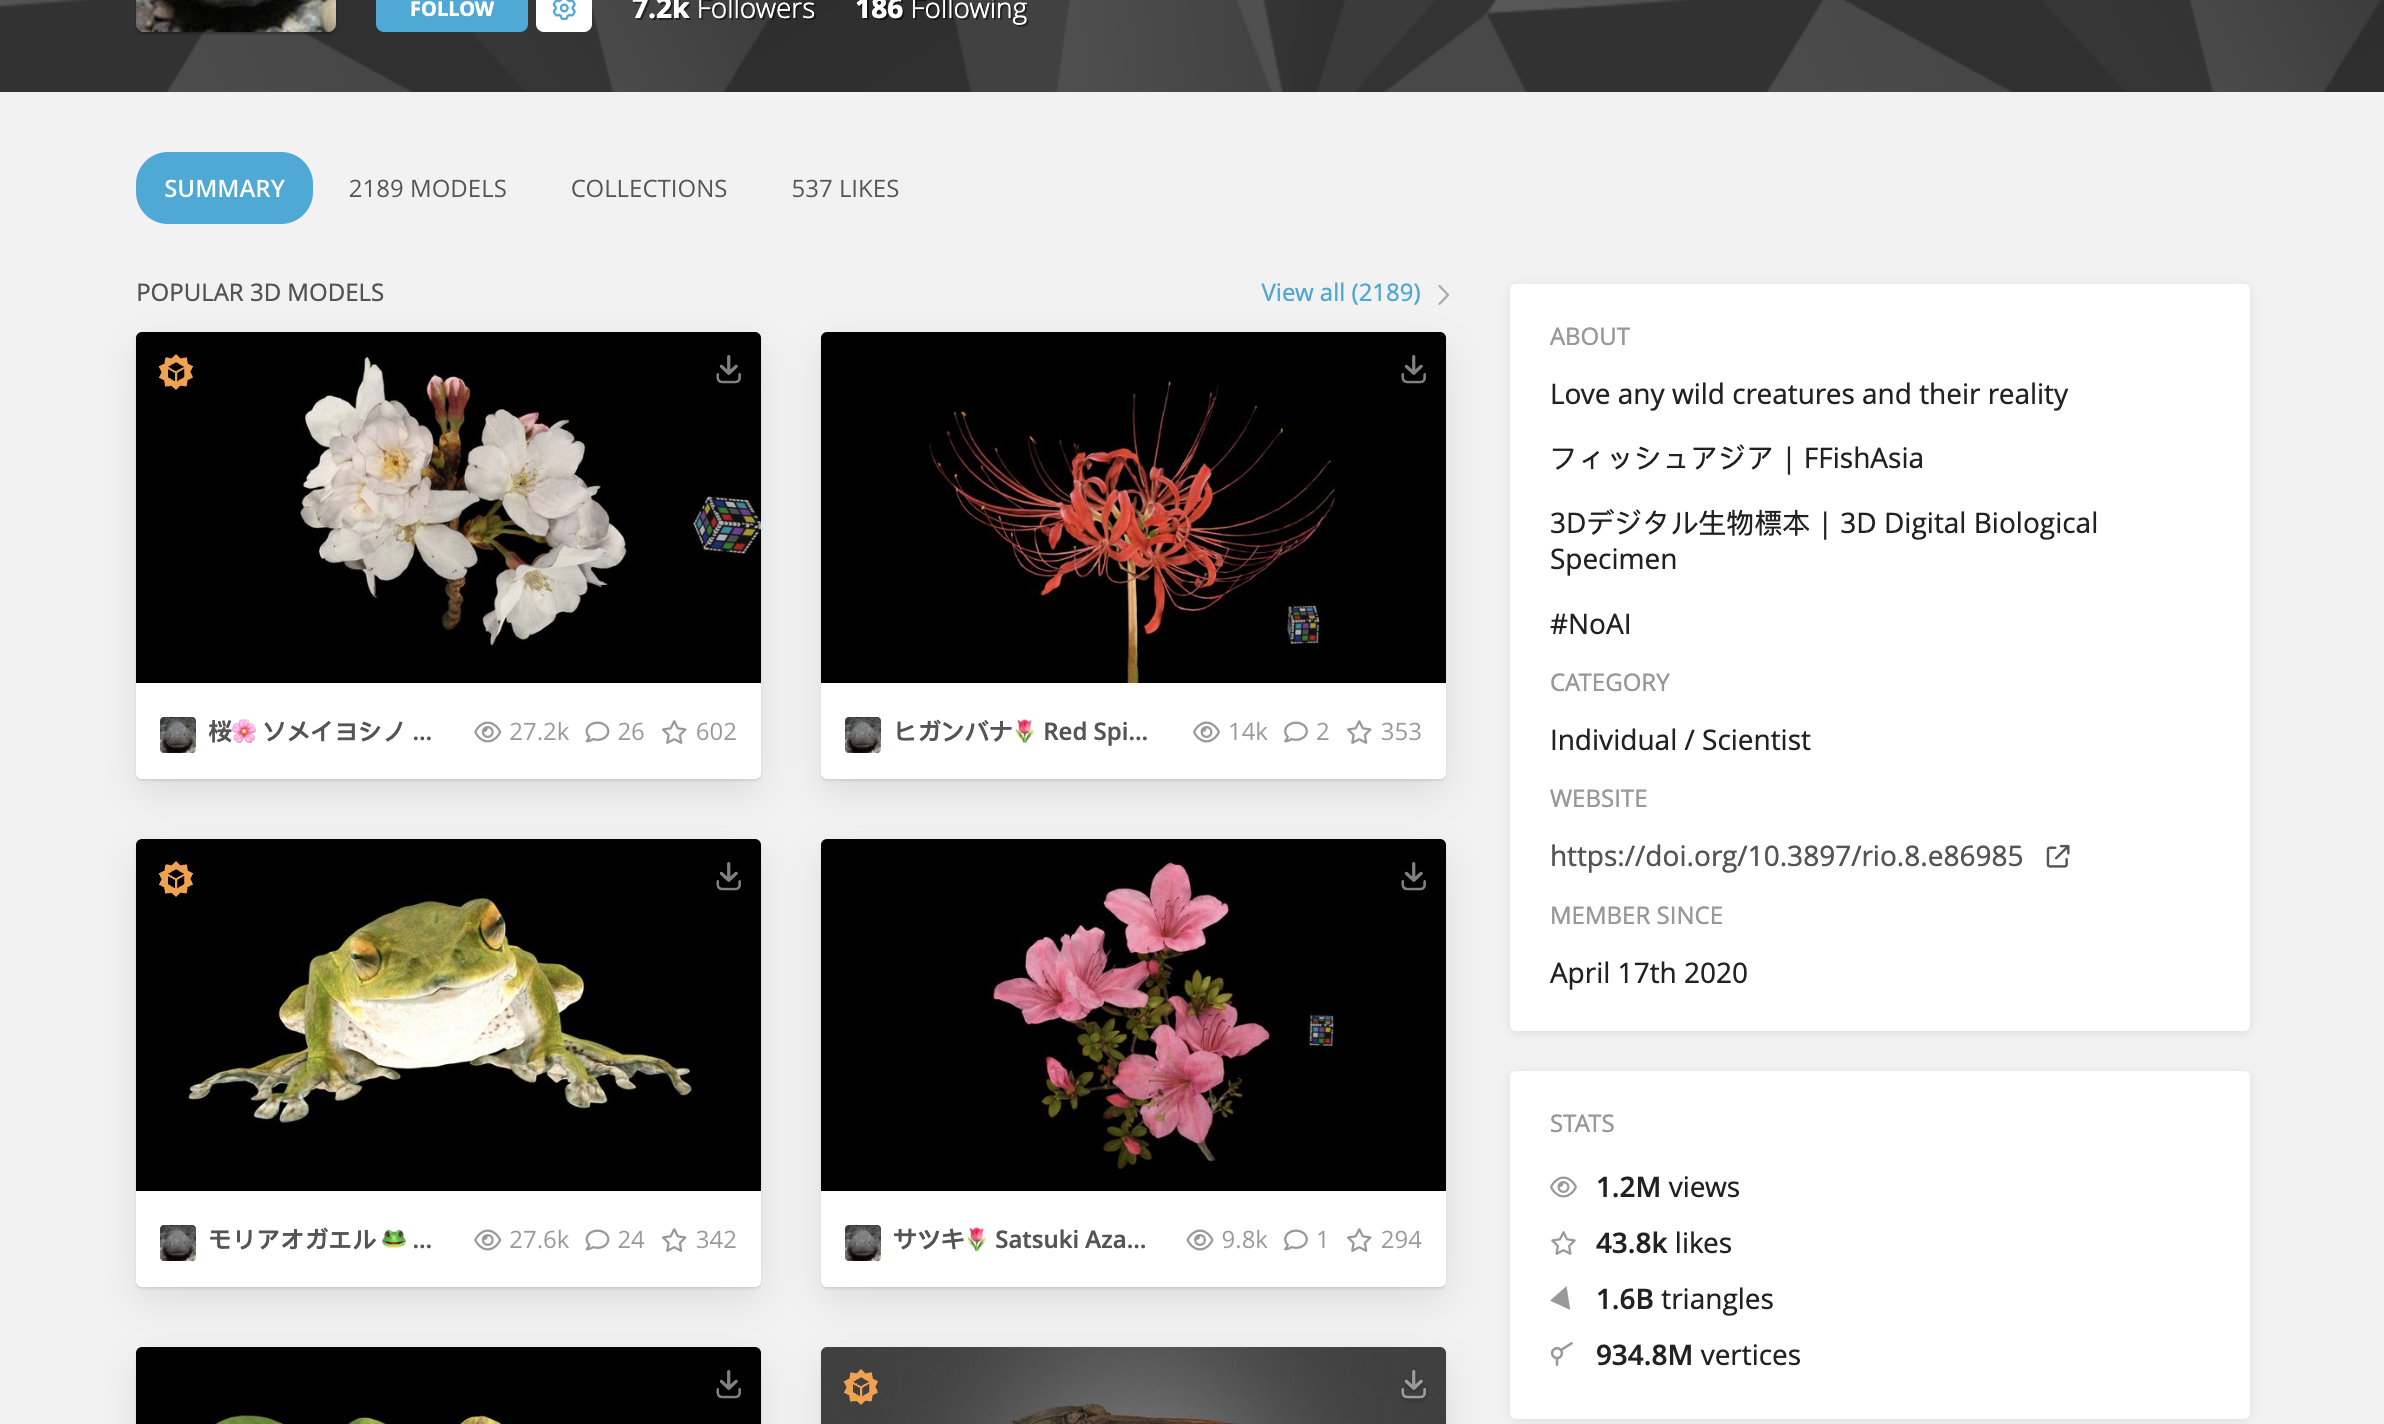Click the star likes icon on Satsuki Azalea card

[x=1359, y=1240]
